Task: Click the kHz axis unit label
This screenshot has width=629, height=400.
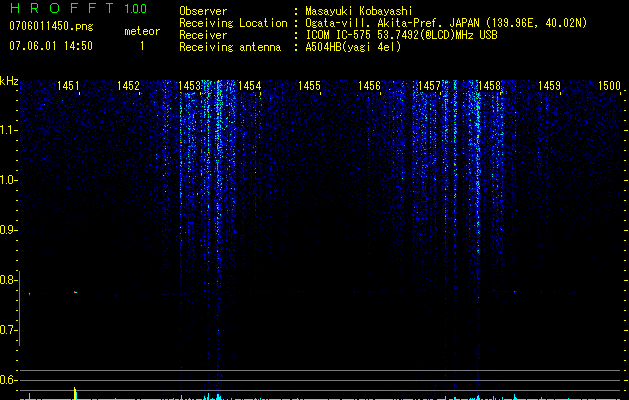Action: click(9, 81)
